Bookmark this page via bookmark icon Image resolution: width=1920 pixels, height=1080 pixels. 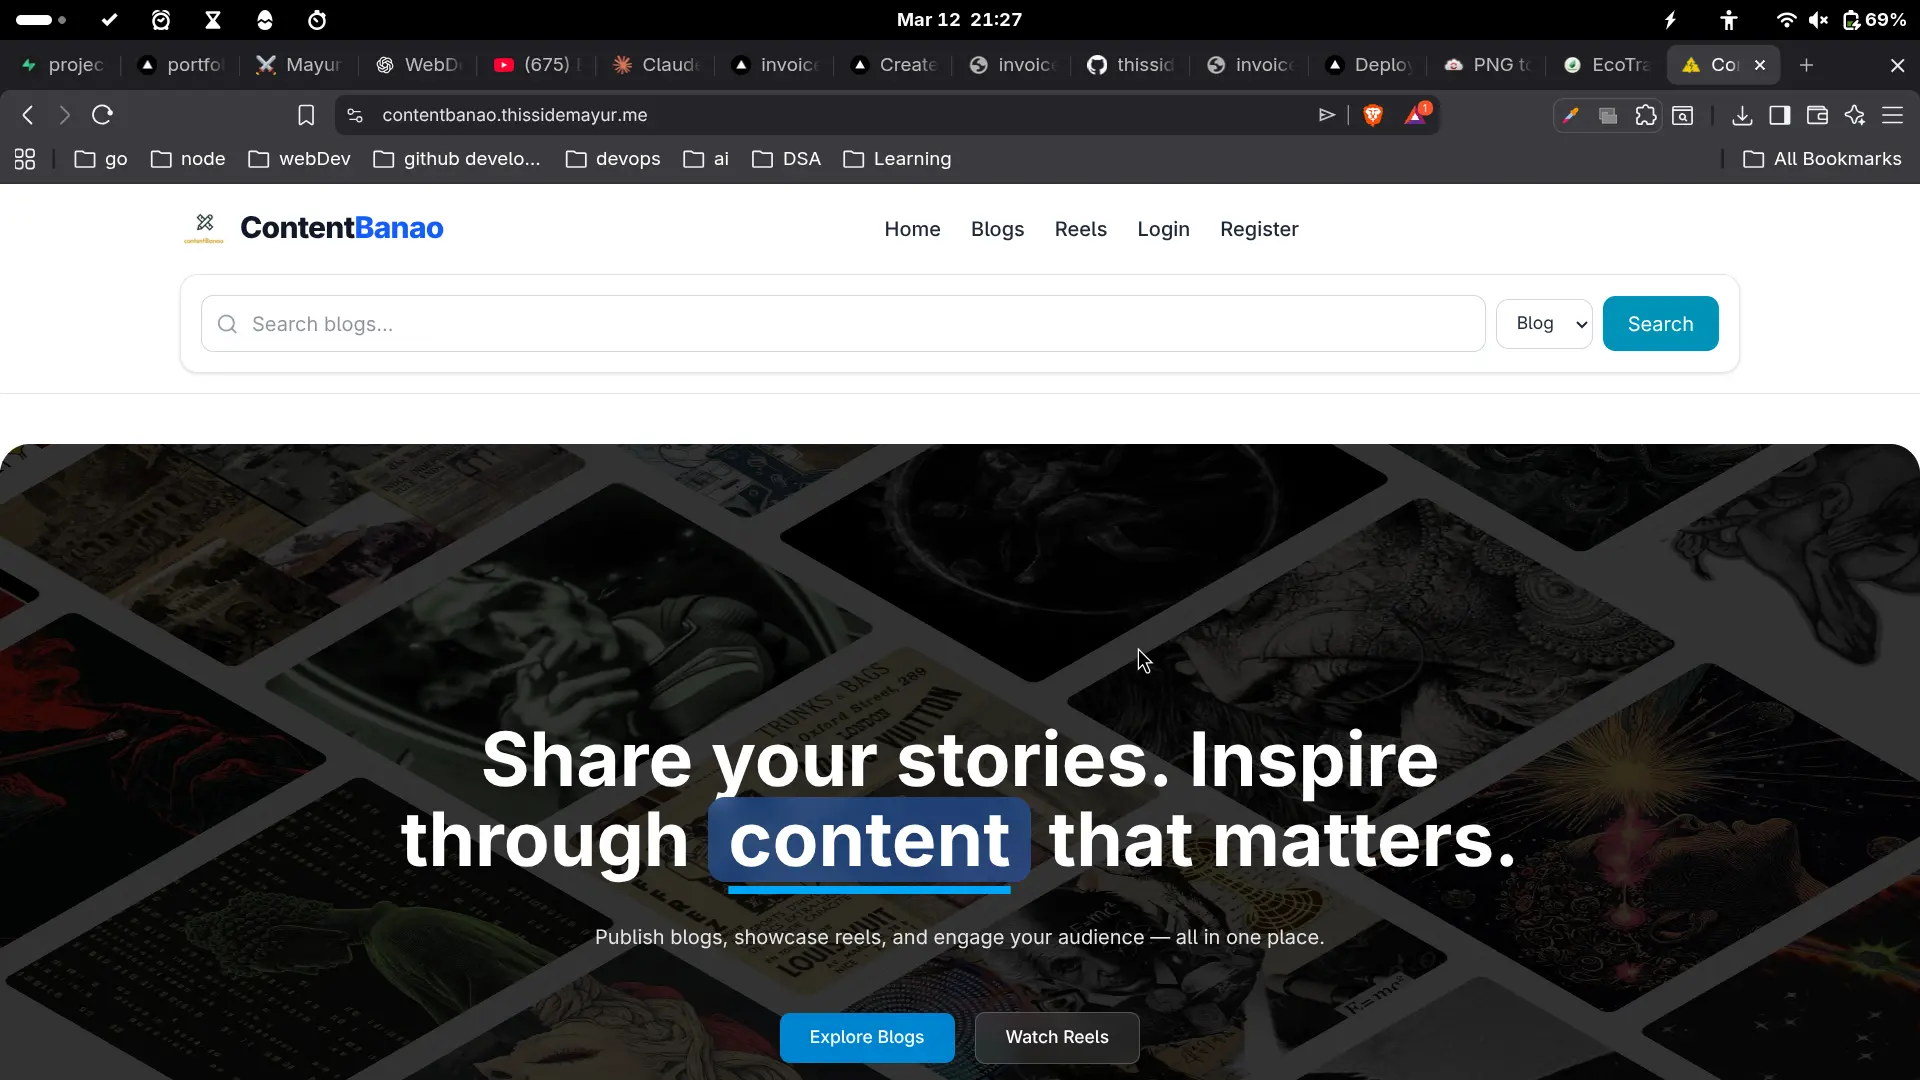[305, 114]
